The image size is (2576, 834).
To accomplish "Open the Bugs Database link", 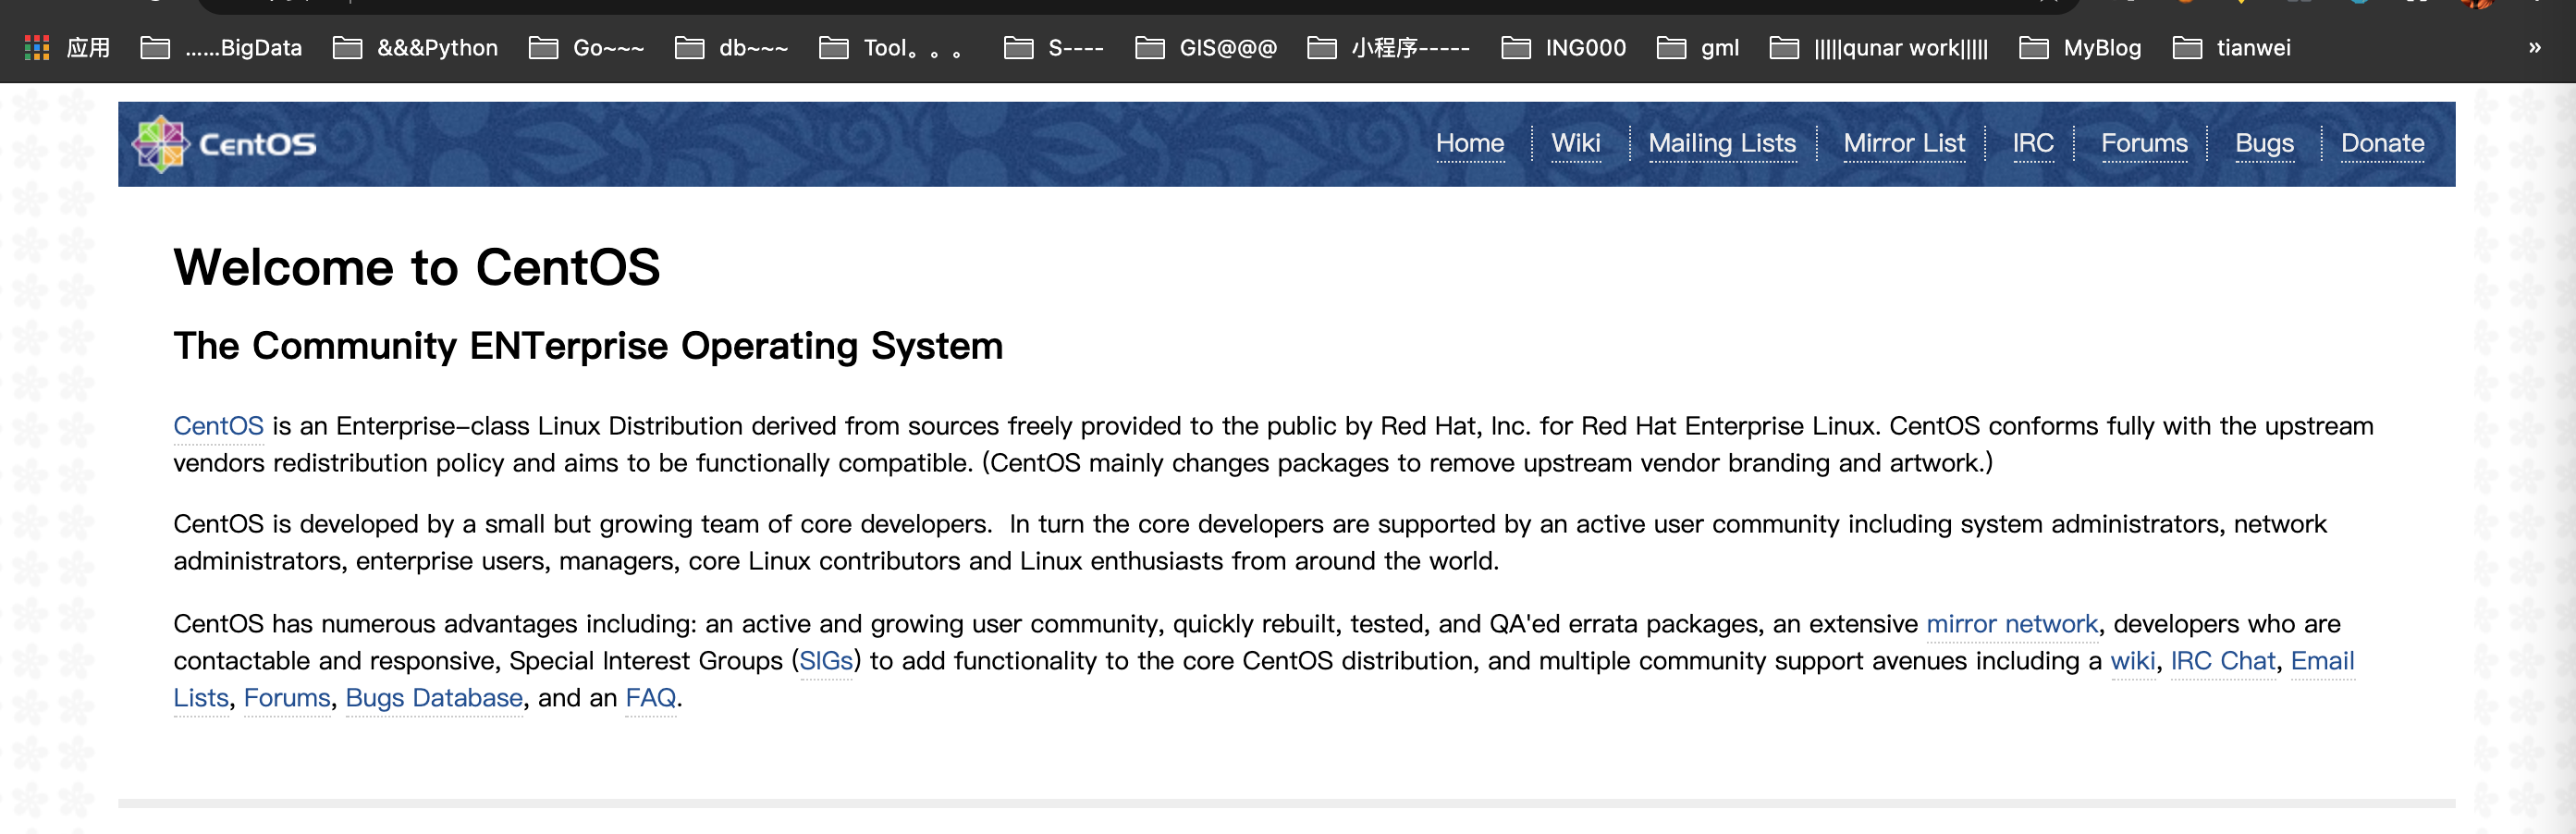I will pos(434,698).
